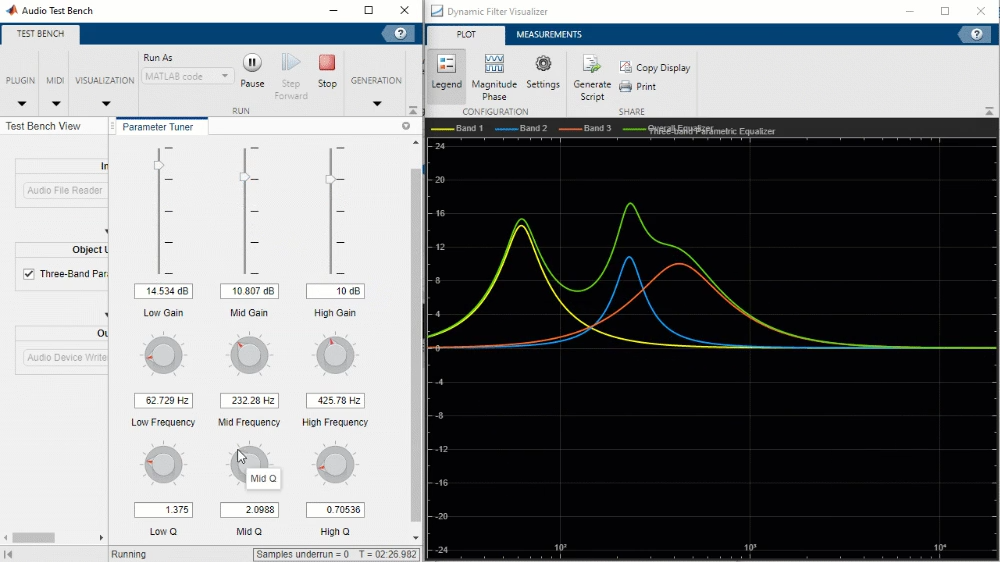Toggle Overall Equalizer legend entry
The width and height of the screenshot is (1000, 562).
click(x=667, y=128)
